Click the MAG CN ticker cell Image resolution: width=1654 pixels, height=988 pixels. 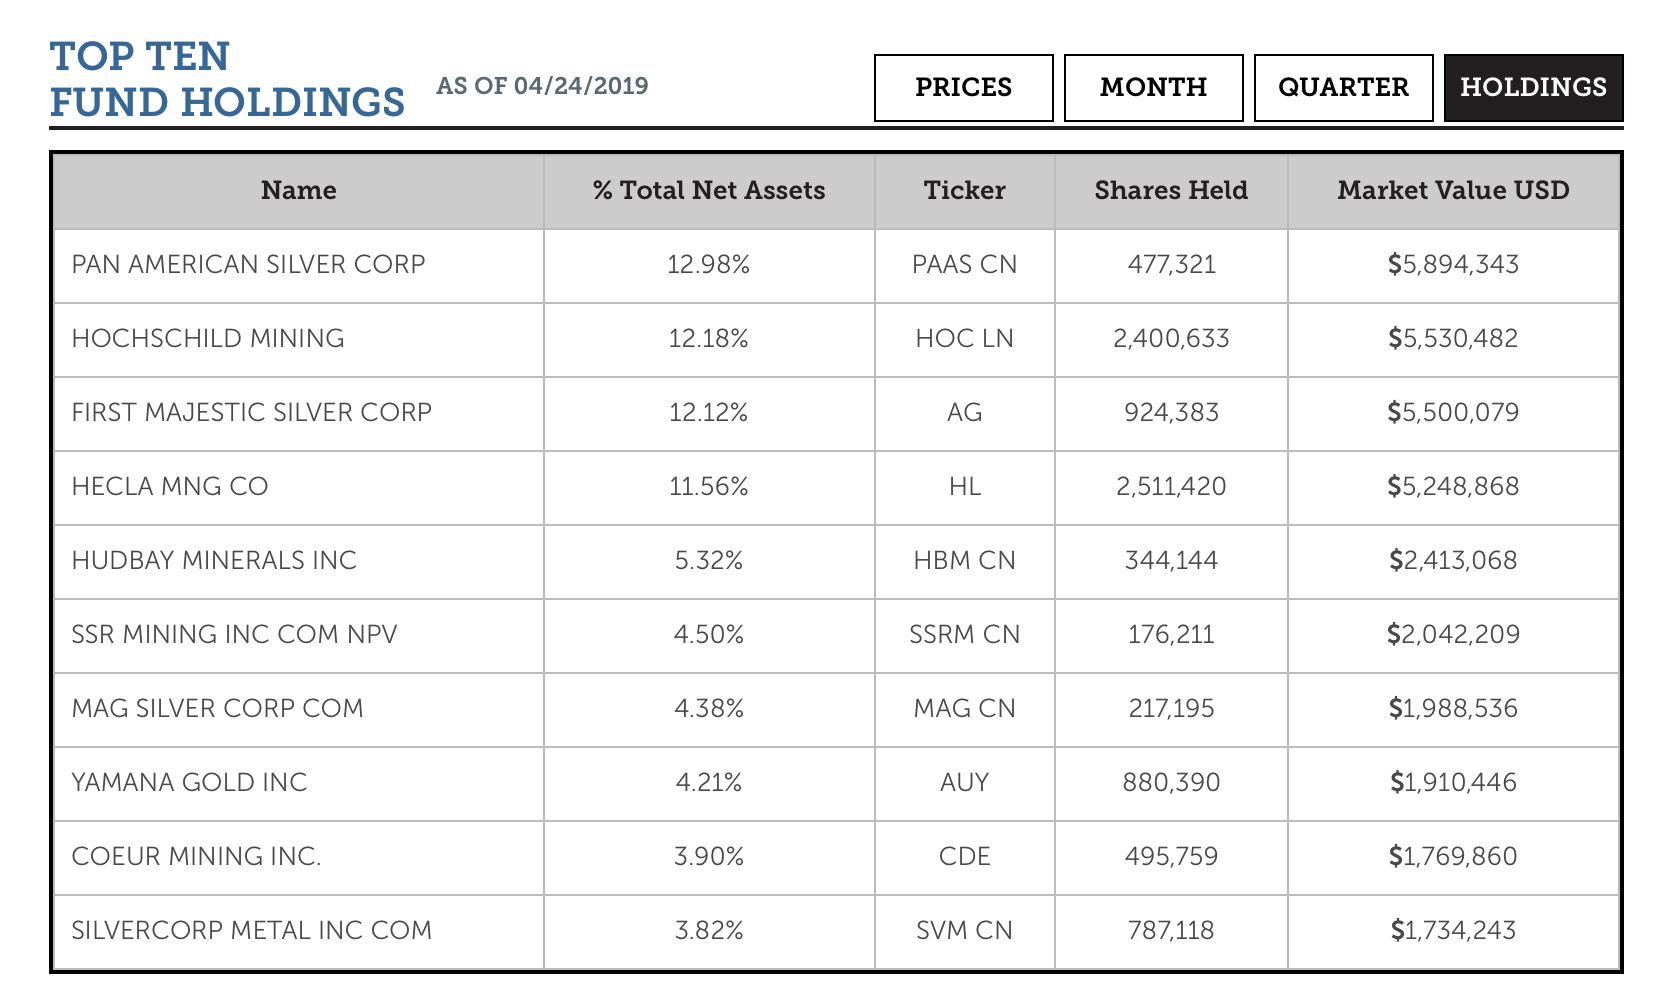(x=964, y=708)
